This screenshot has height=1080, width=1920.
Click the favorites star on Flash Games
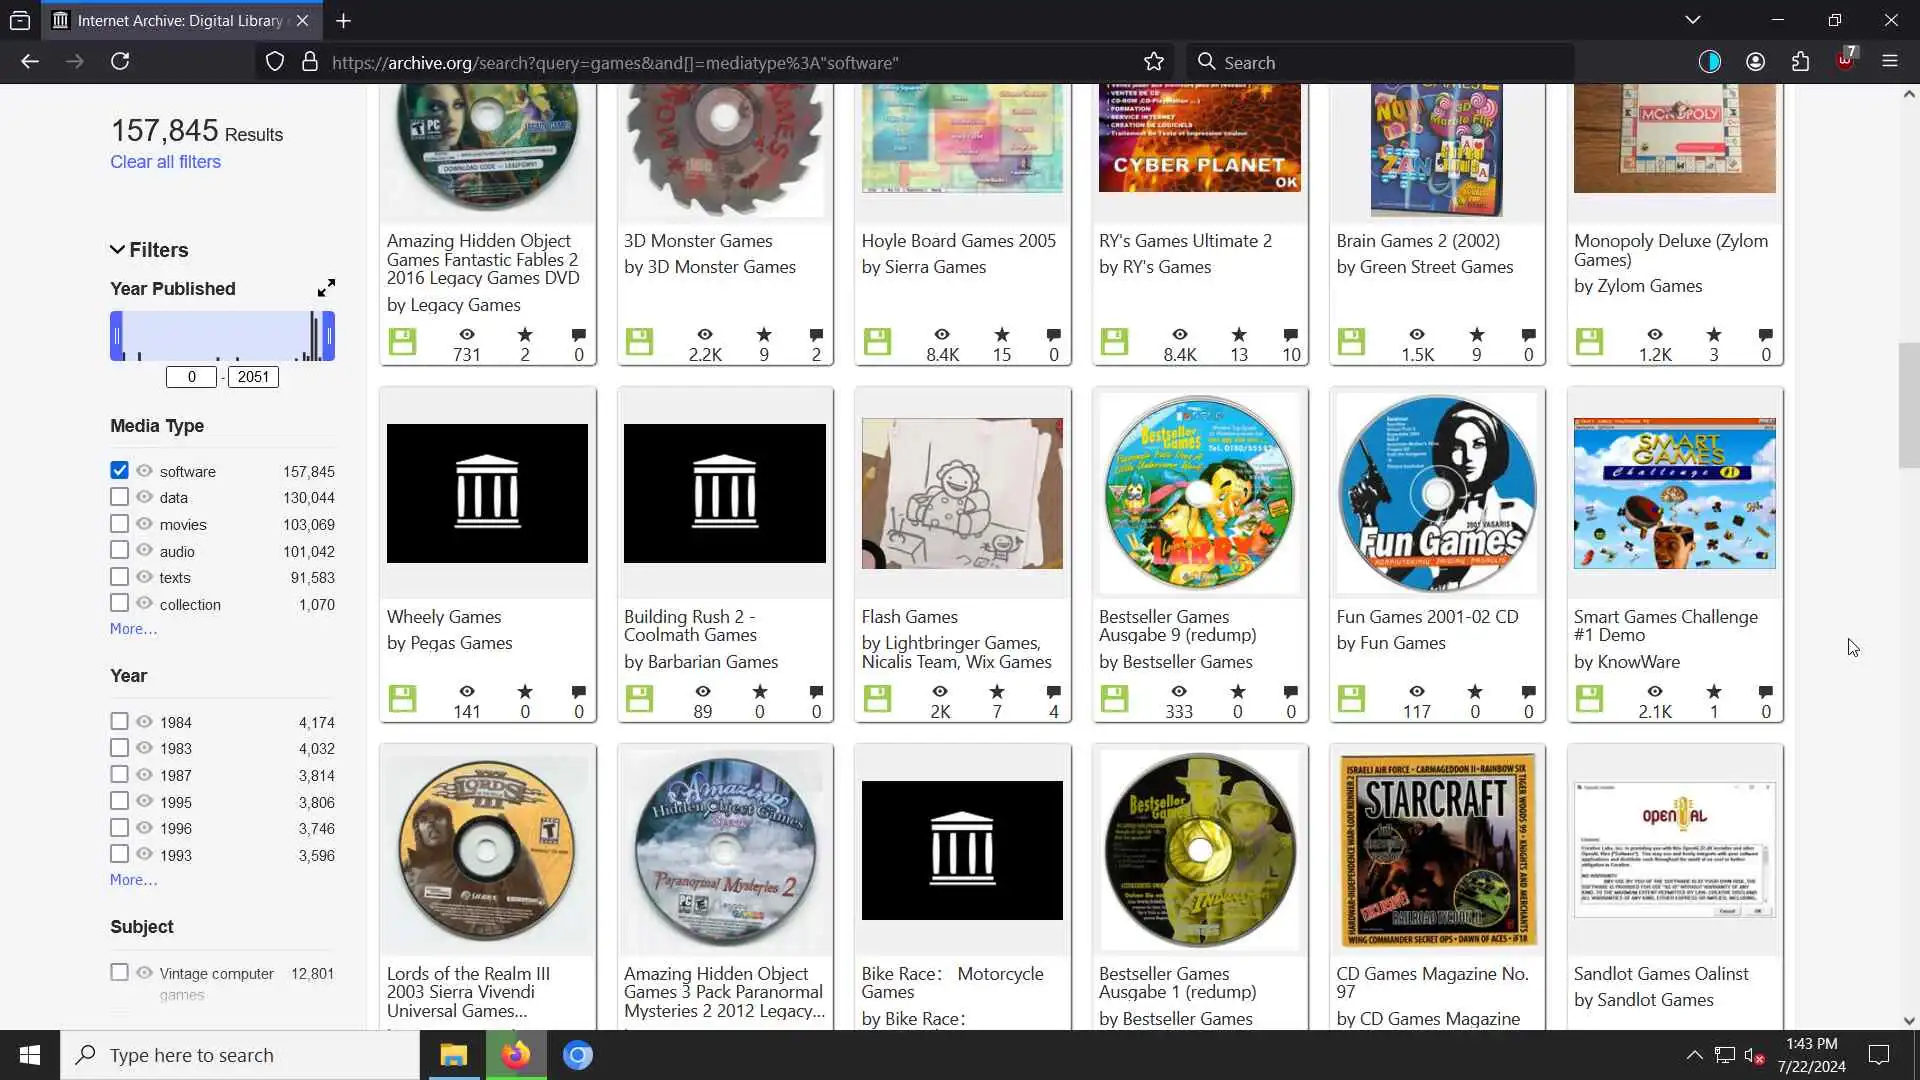(996, 692)
